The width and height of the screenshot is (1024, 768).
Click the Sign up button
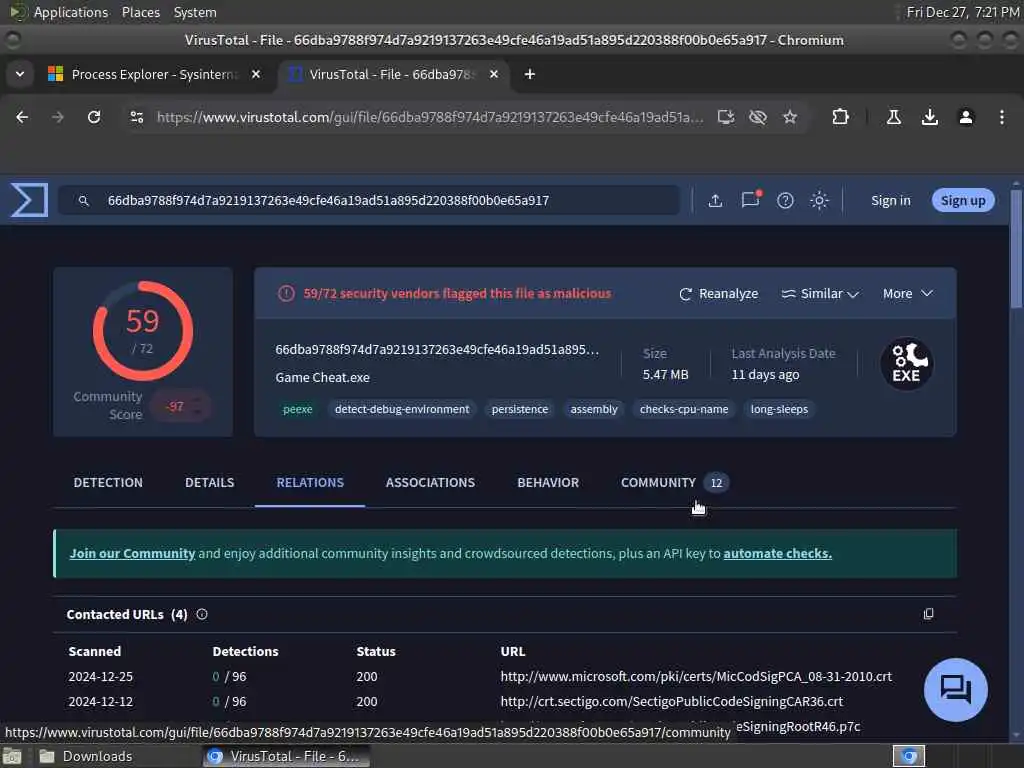pos(963,200)
